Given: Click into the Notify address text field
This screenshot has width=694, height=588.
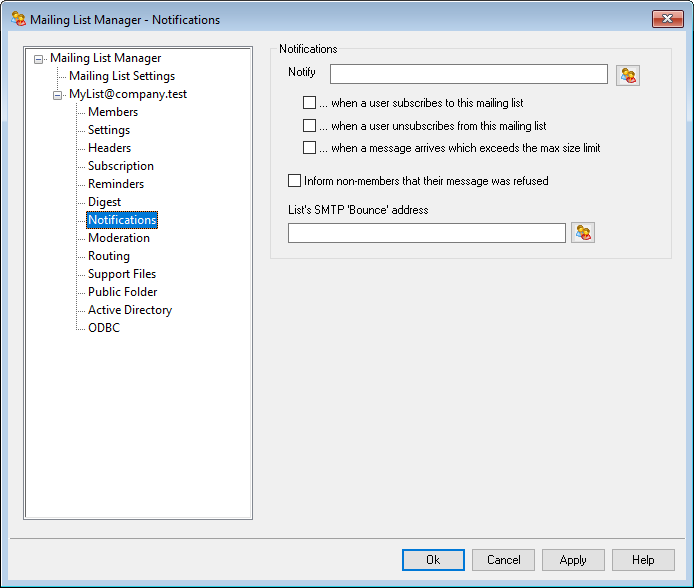Looking at the screenshot, I should pyautogui.click(x=468, y=74).
